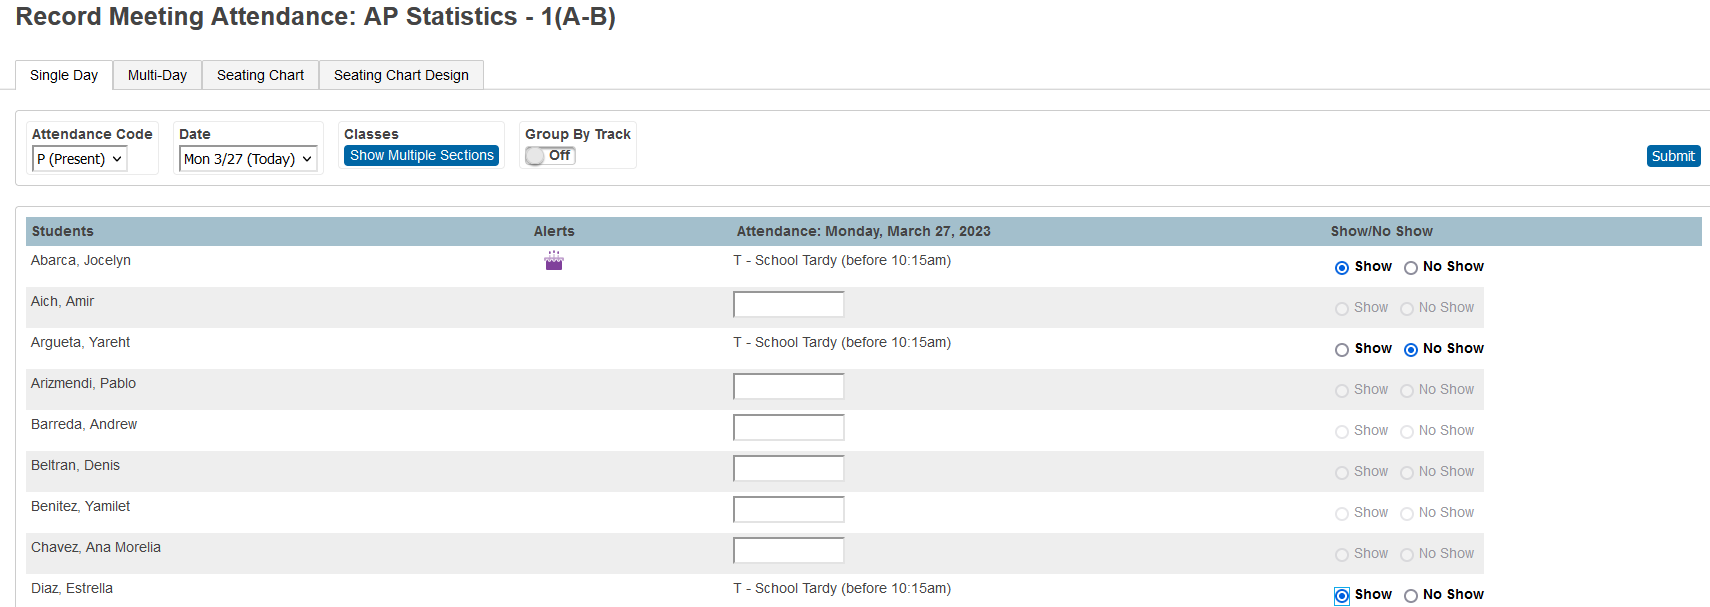
Task: Open the Attendance Code dropdown
Action: (x=79, y=158)
